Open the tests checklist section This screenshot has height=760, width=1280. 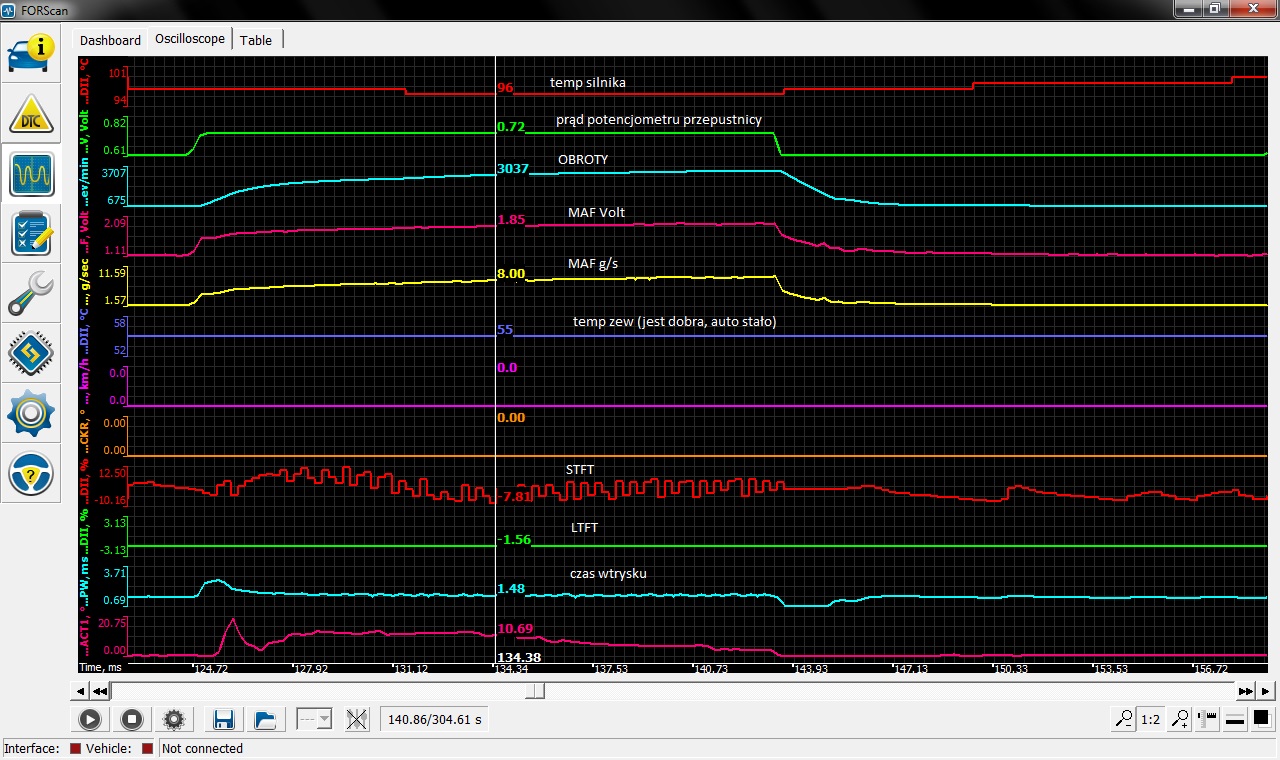pos(30,234)
